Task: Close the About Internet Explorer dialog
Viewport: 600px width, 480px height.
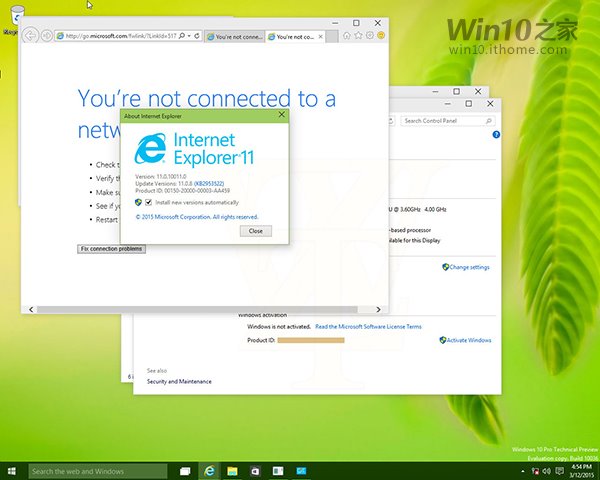Action: pyautogui.click(x=282, y=115)
